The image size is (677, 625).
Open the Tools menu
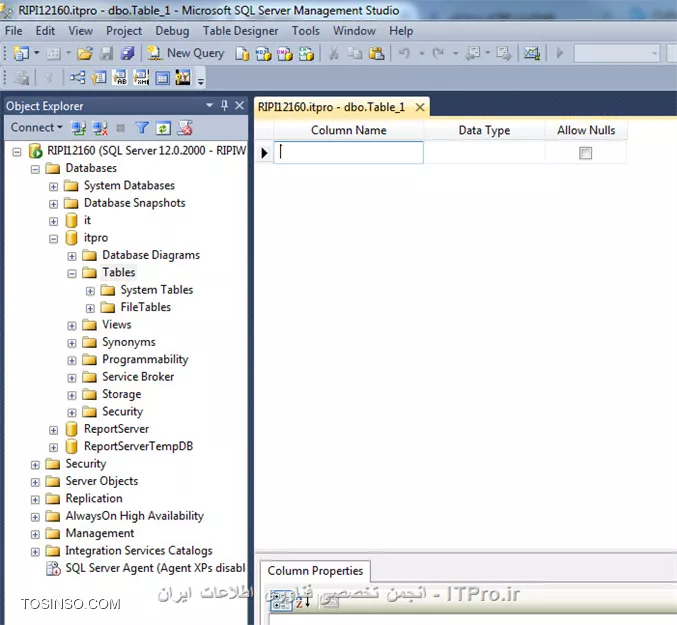(306, 31)
